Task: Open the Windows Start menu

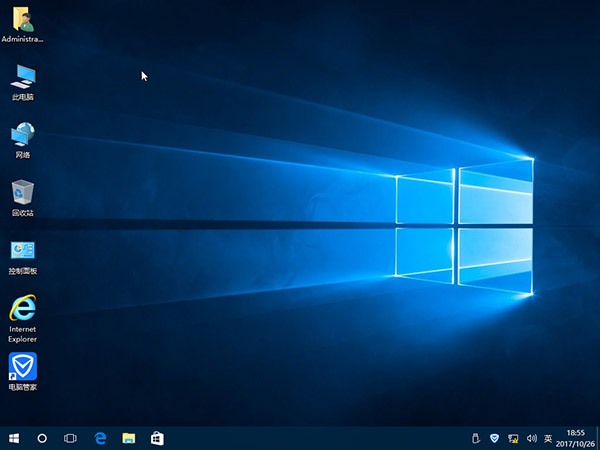Action: click(x=14, y=438)
